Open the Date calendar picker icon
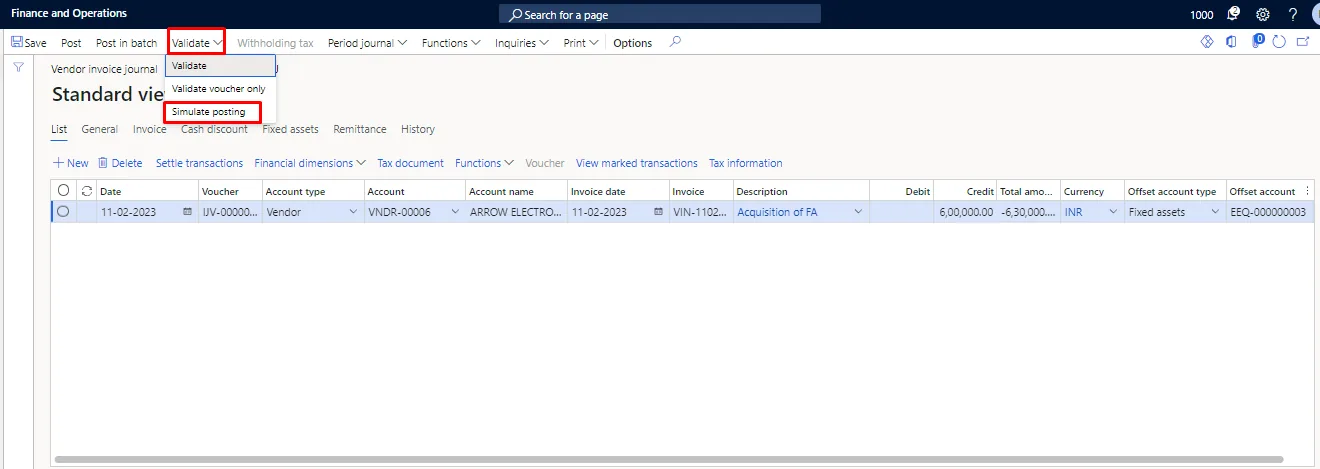This screenshot has height=469, width=1320. [187, 212]
